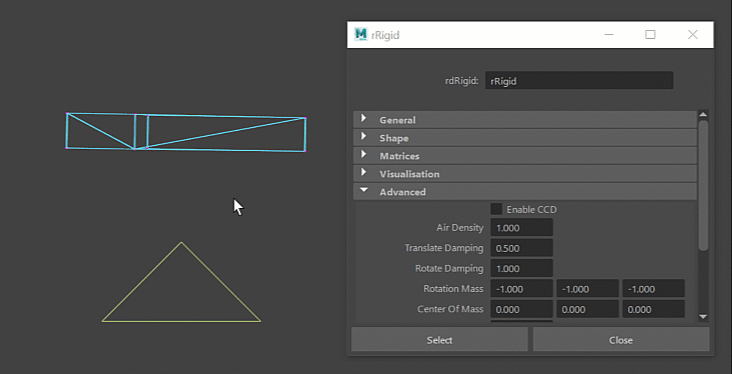The height and width of the screenshot is (374, 732).
Task: Click the rdRigid name input field
Action: pos(579,81)
